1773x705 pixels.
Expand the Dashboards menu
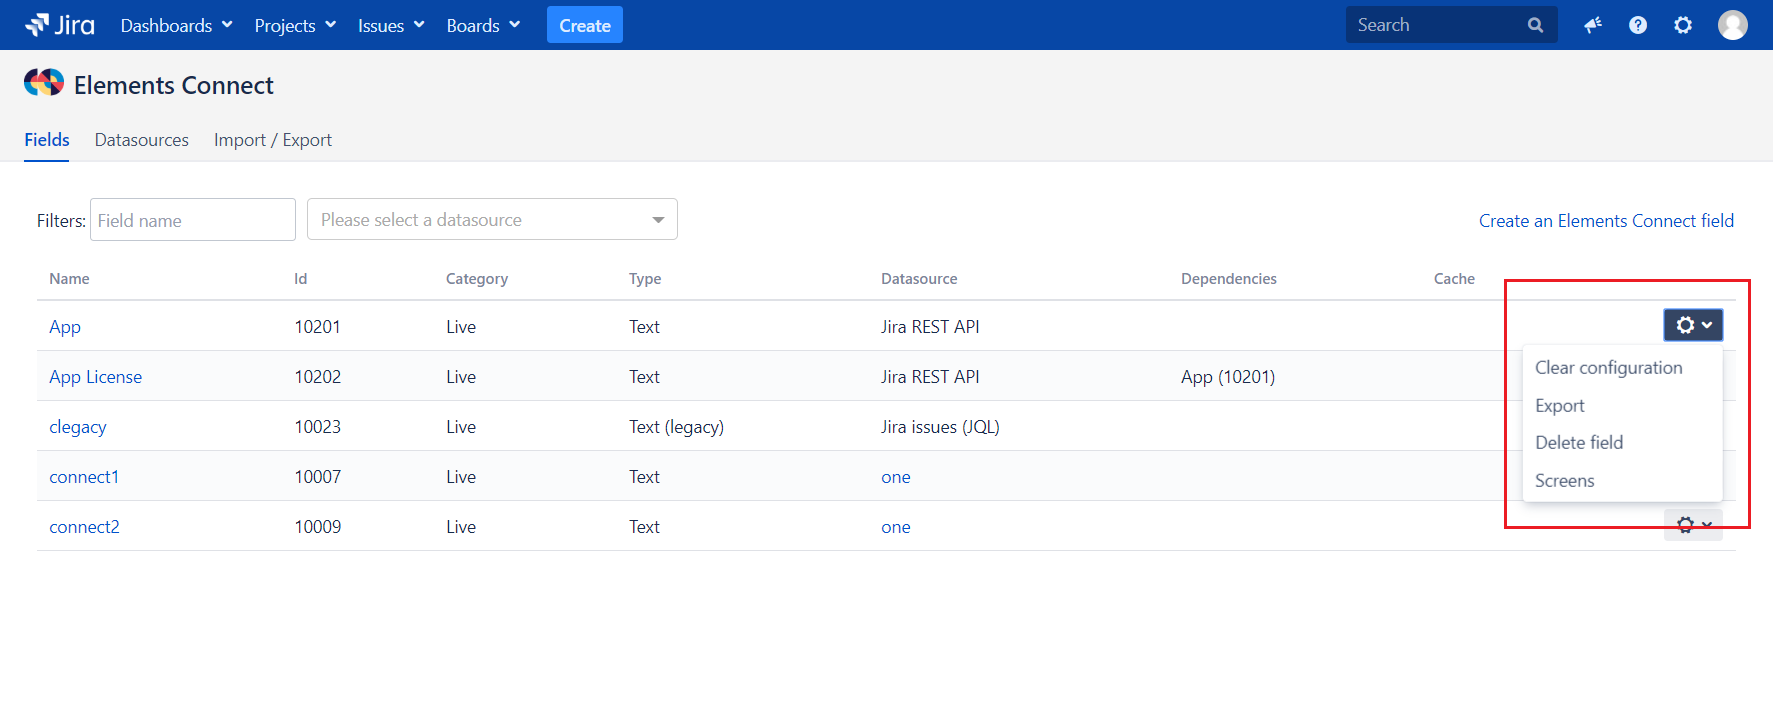click(176, 25)
